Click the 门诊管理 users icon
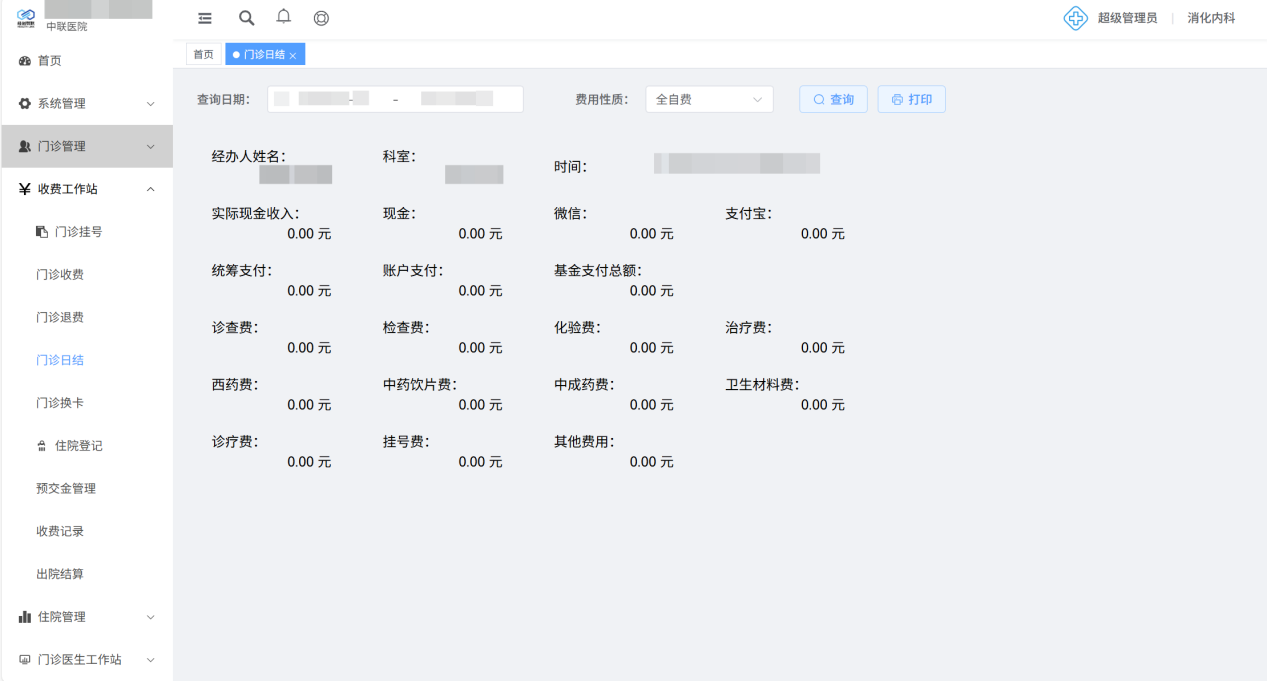 (25, 147)
